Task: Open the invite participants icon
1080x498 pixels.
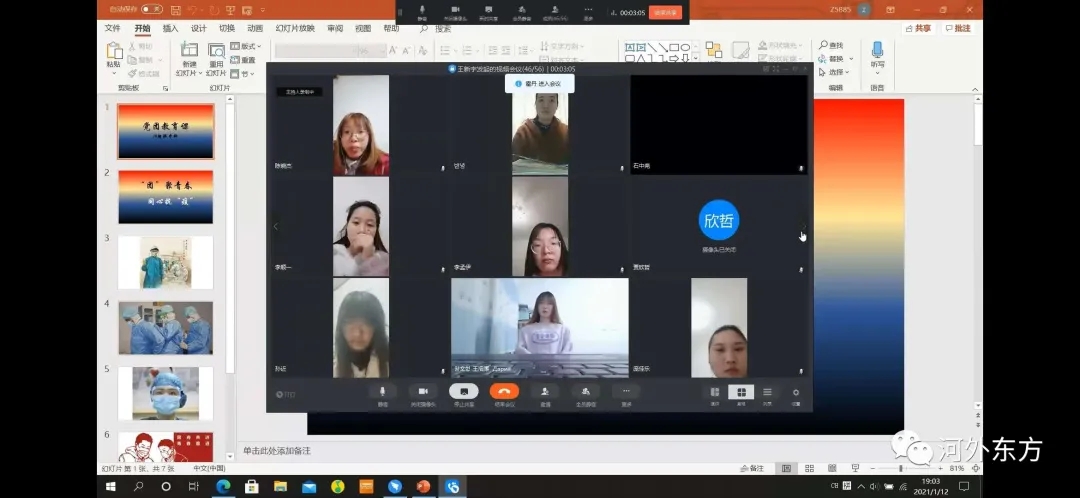Action: (545, 392)
